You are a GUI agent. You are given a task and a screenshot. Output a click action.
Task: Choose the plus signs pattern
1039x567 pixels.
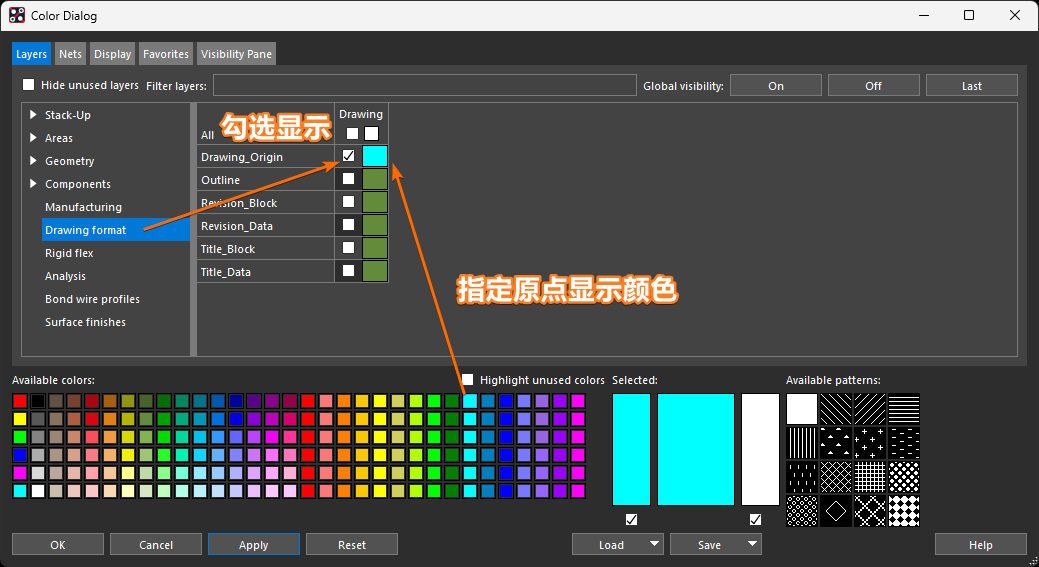[870, 443]
